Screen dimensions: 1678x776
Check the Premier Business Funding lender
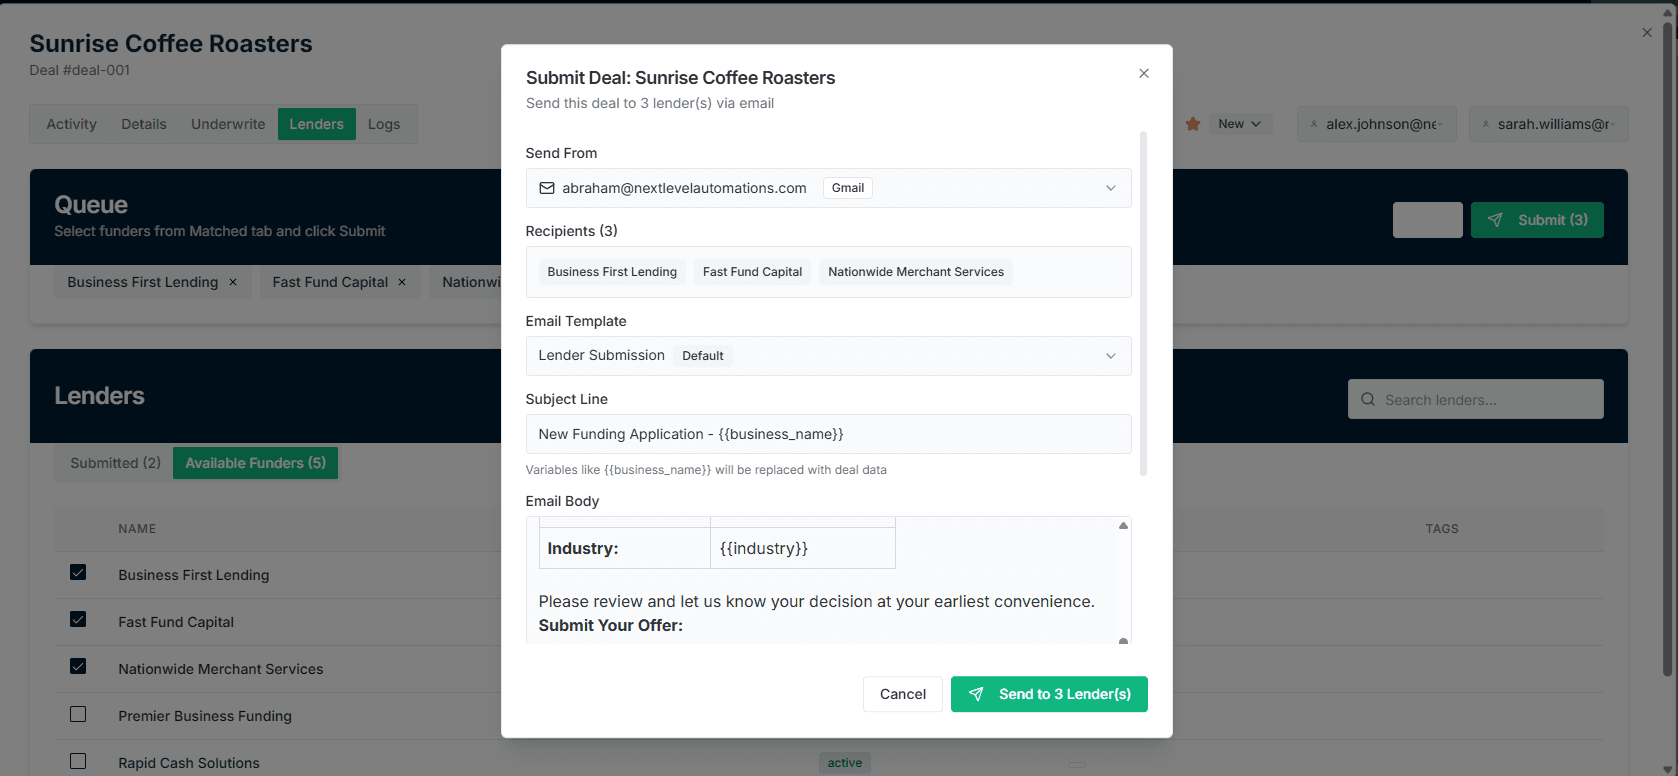tap(78, 713)
